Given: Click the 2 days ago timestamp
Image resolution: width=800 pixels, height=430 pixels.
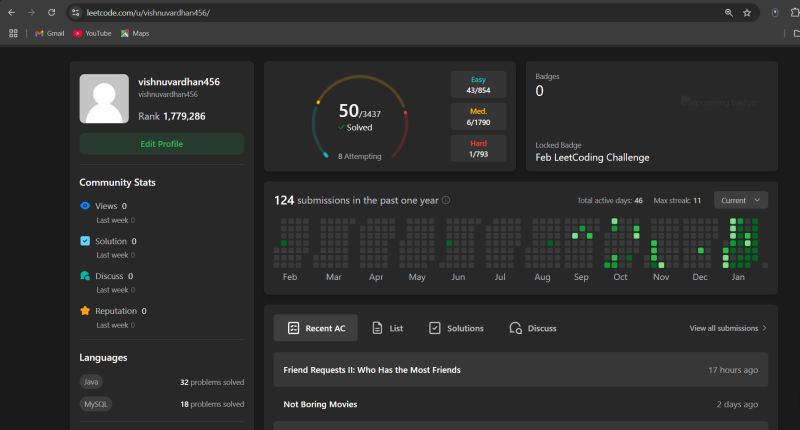Looking at the screenshot, I should pos(737,404).
